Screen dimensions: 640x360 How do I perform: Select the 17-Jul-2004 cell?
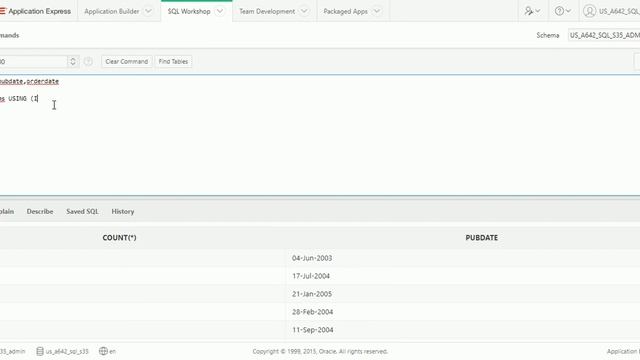(311, 276)
